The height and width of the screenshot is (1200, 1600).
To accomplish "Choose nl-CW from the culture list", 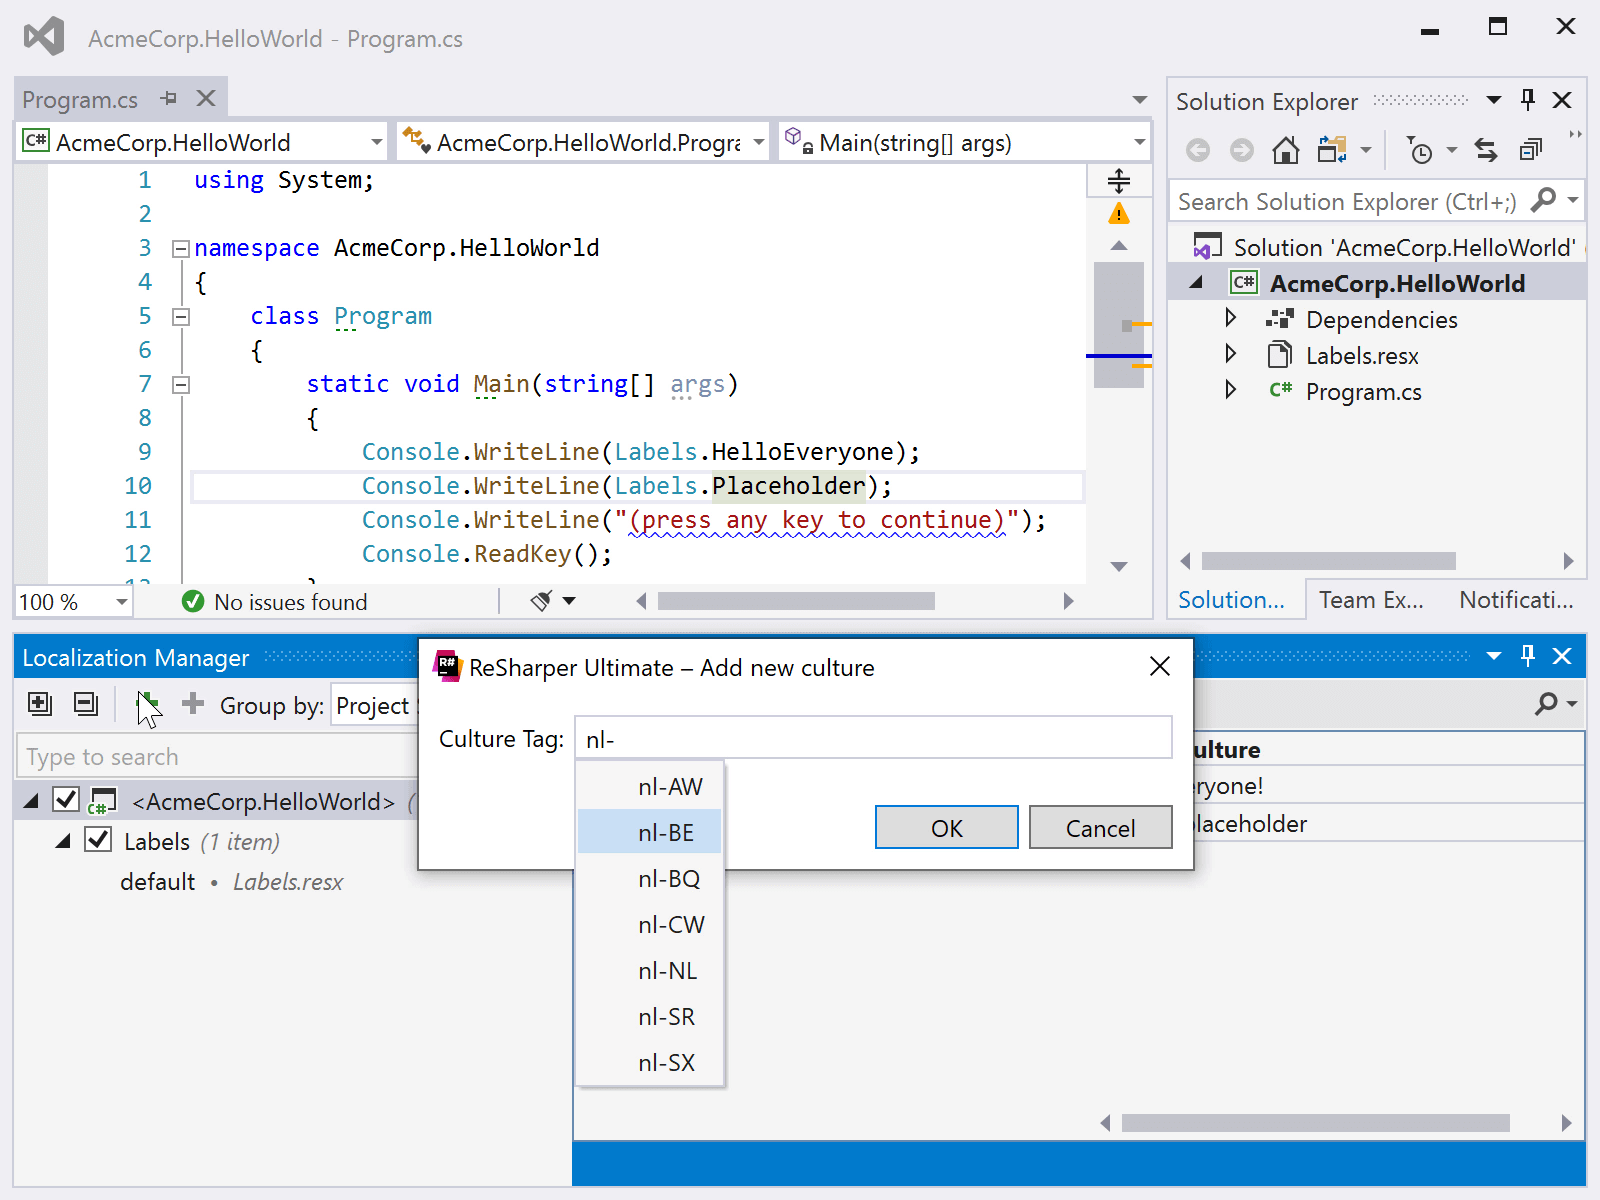I will click(x=650, y=925).
